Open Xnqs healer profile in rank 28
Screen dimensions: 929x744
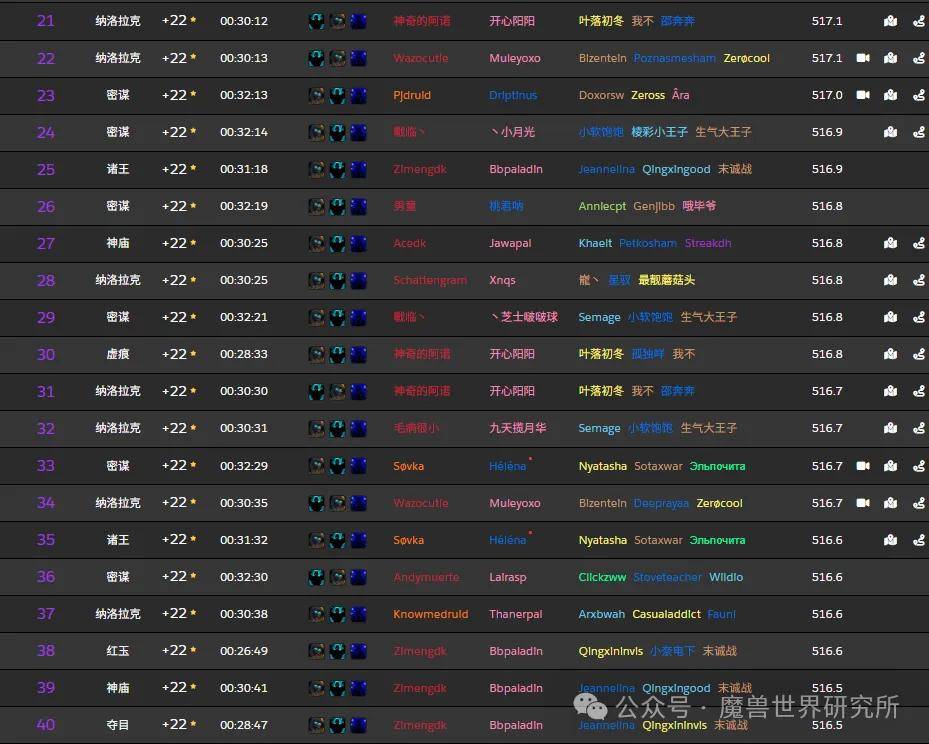click(502, 280)
